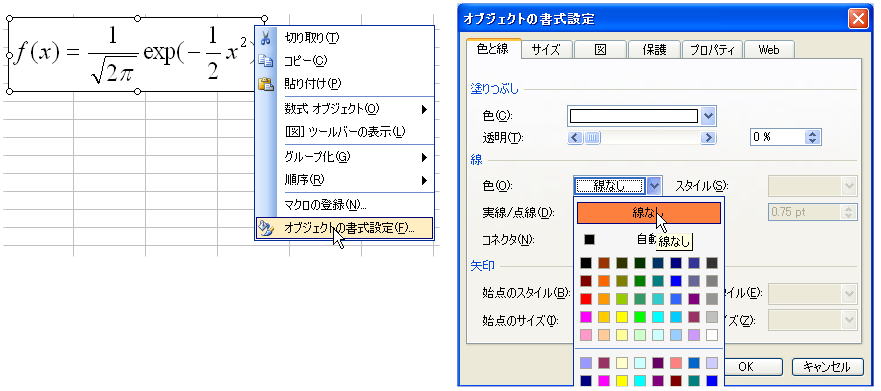Click the transparency slider right arrow
881x391 pixels.
[x=709, y=137]
